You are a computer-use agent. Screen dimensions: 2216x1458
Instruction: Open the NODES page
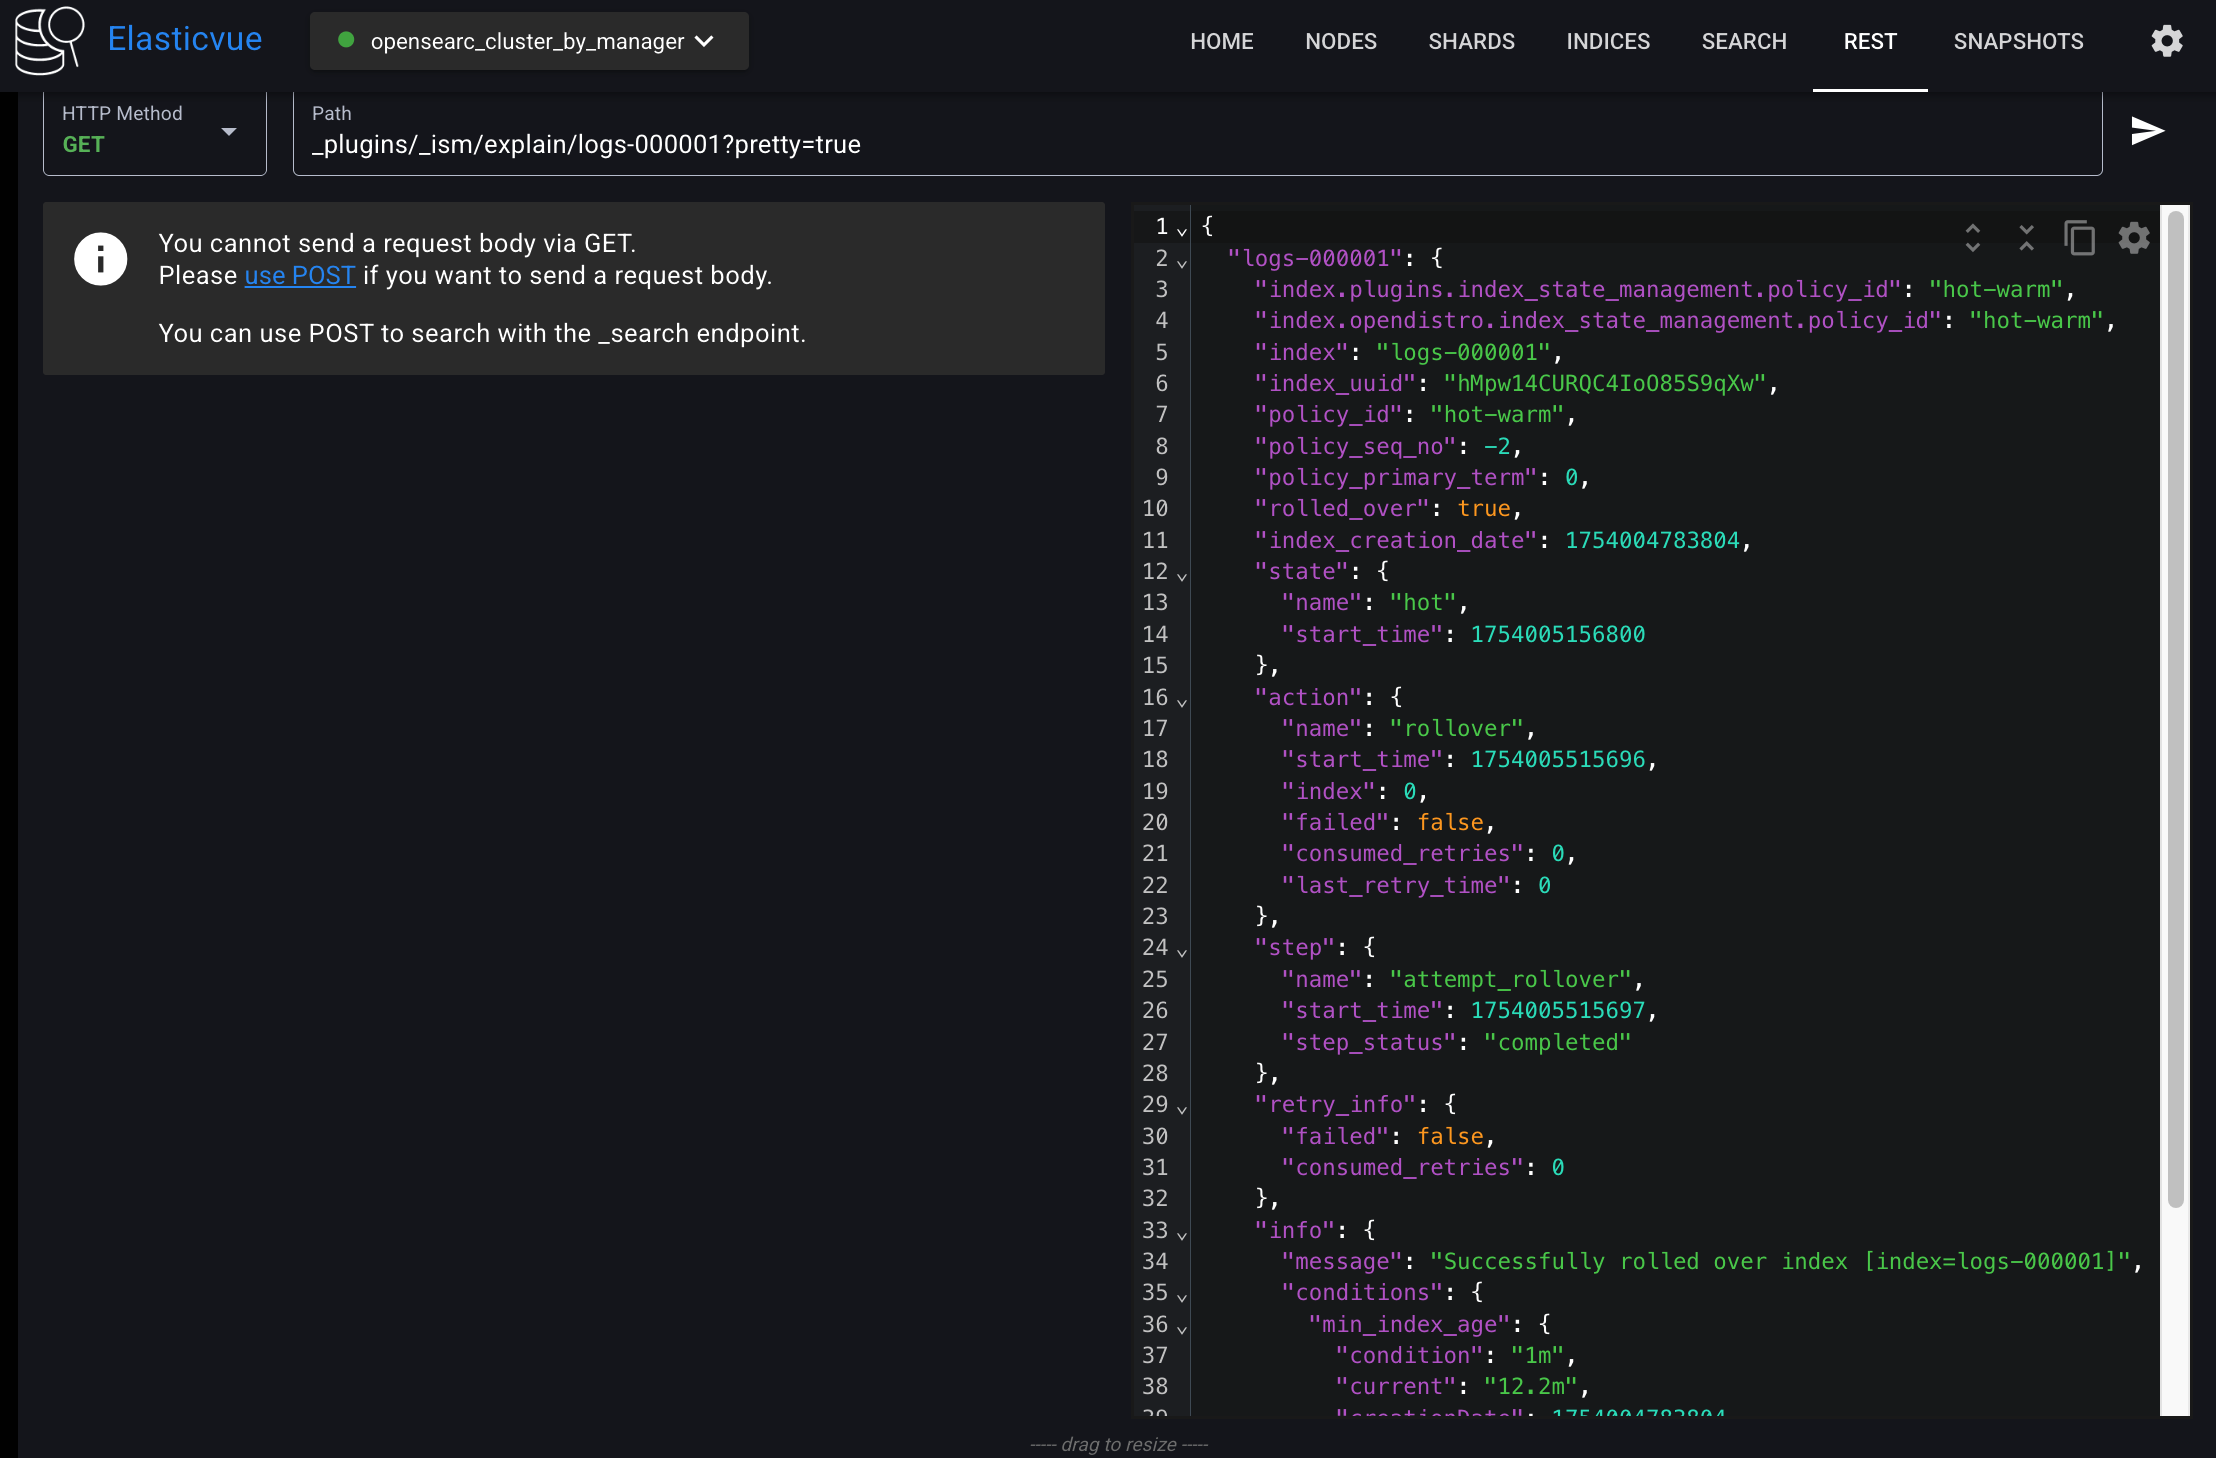pyautogui.click(x=1340, y=41)
